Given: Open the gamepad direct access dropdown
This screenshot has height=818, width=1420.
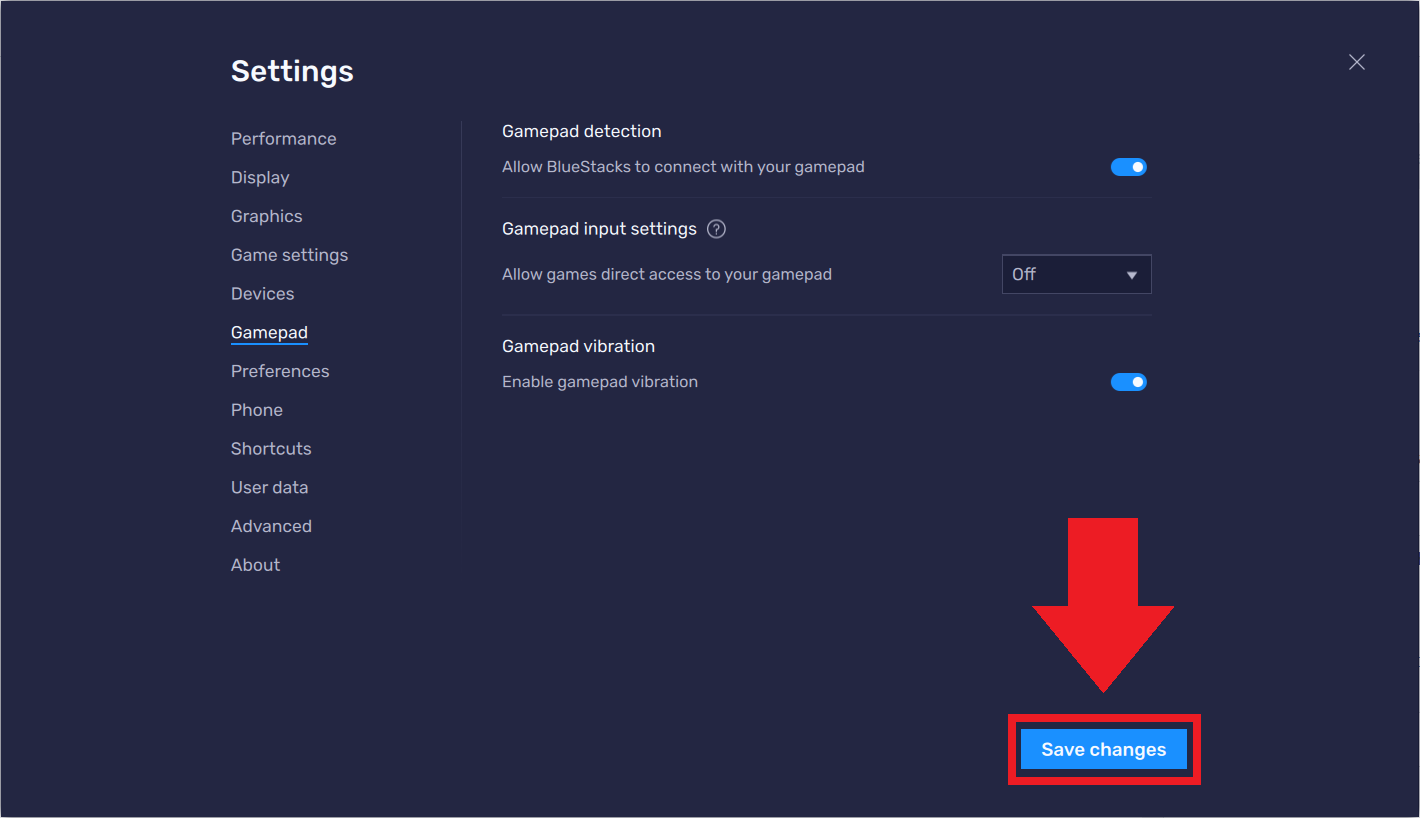Looking at the screenshot, I should click(1076, 274).
